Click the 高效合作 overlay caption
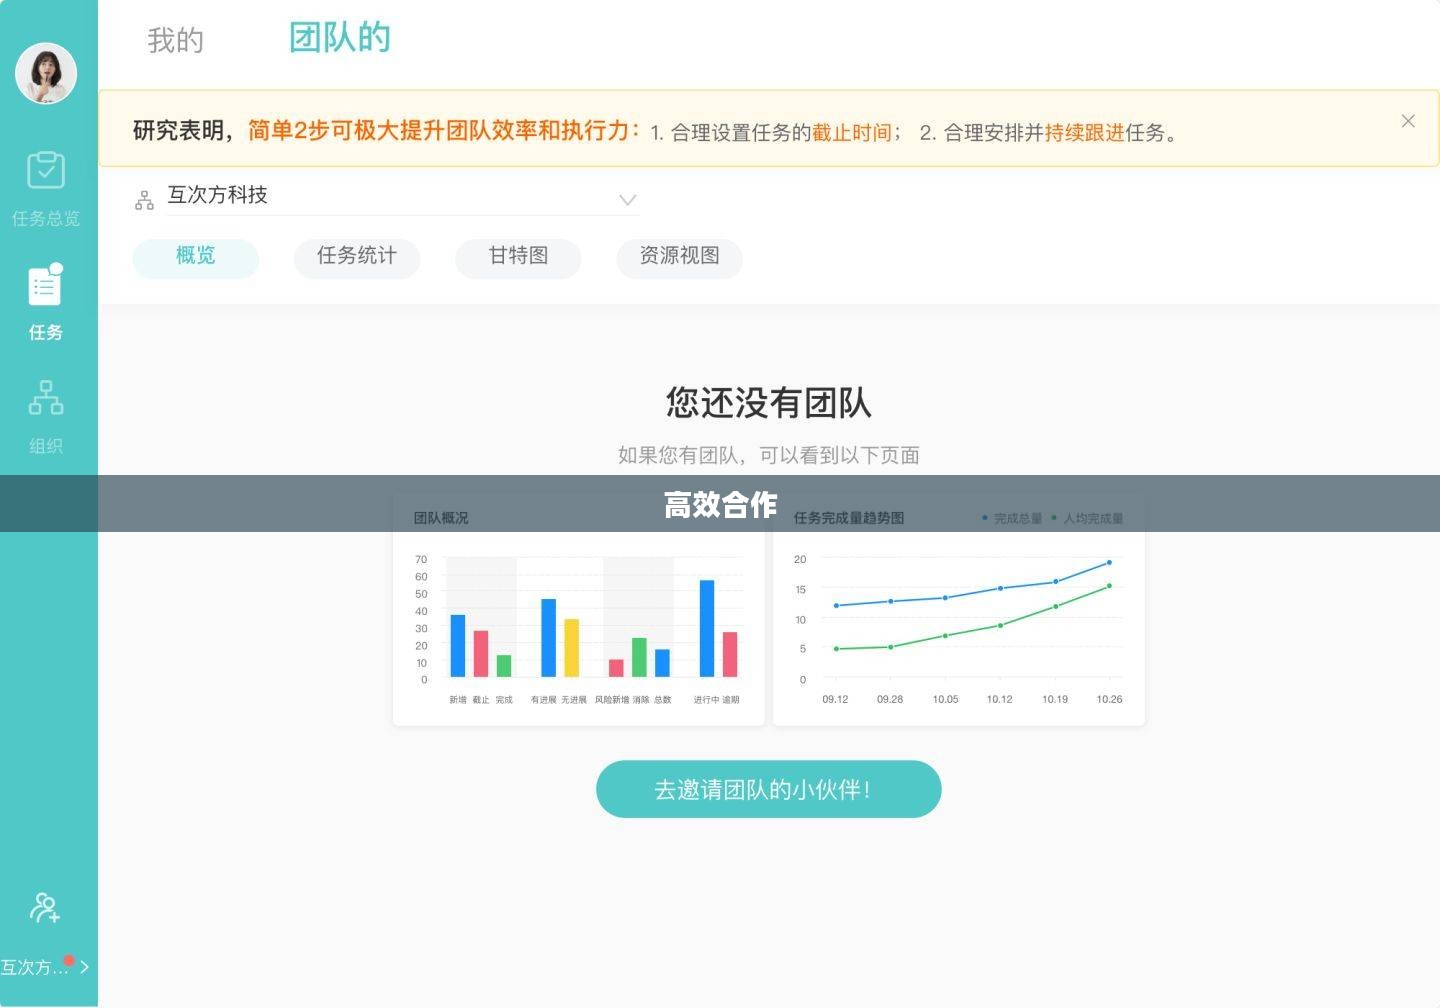Viewport: 1440px width, 1008px height. [720, 504]
